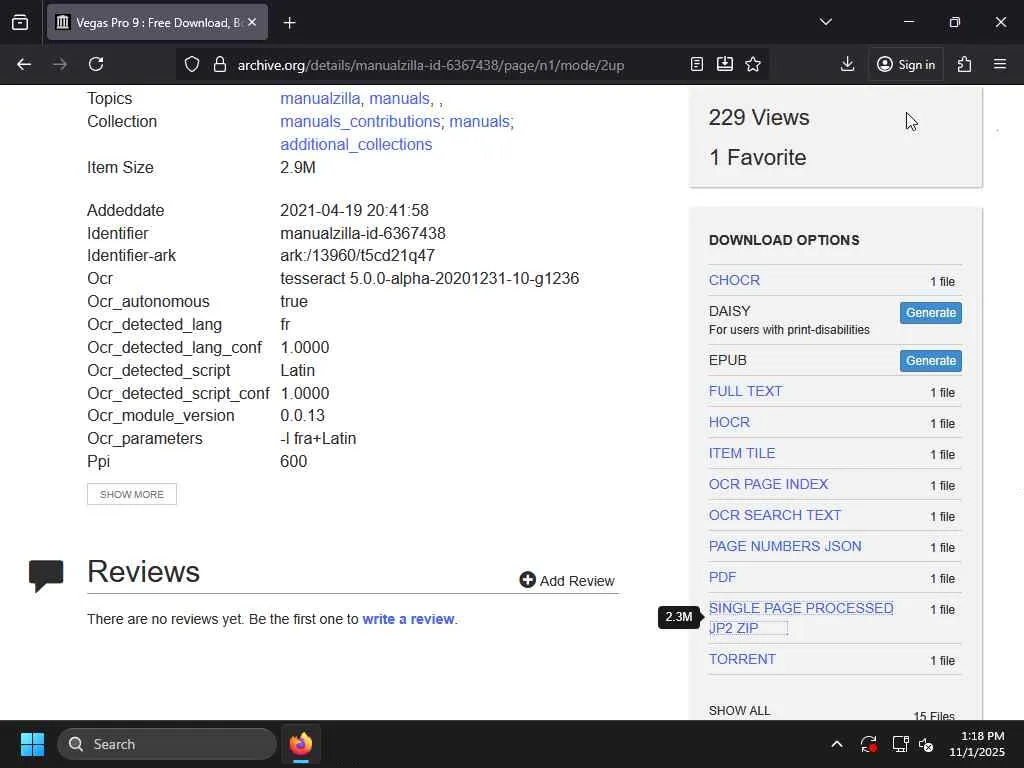
Task: Open the manuals topic link
Action: tap(400, 99)
